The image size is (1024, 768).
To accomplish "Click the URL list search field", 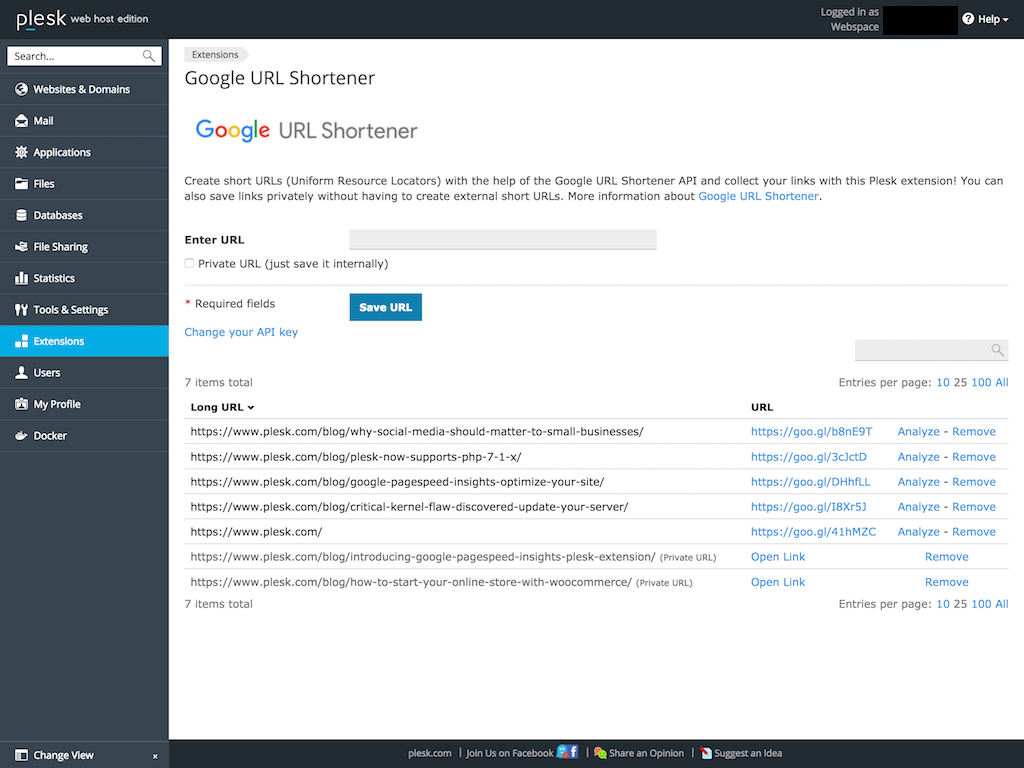I will (x=931, y=350).
